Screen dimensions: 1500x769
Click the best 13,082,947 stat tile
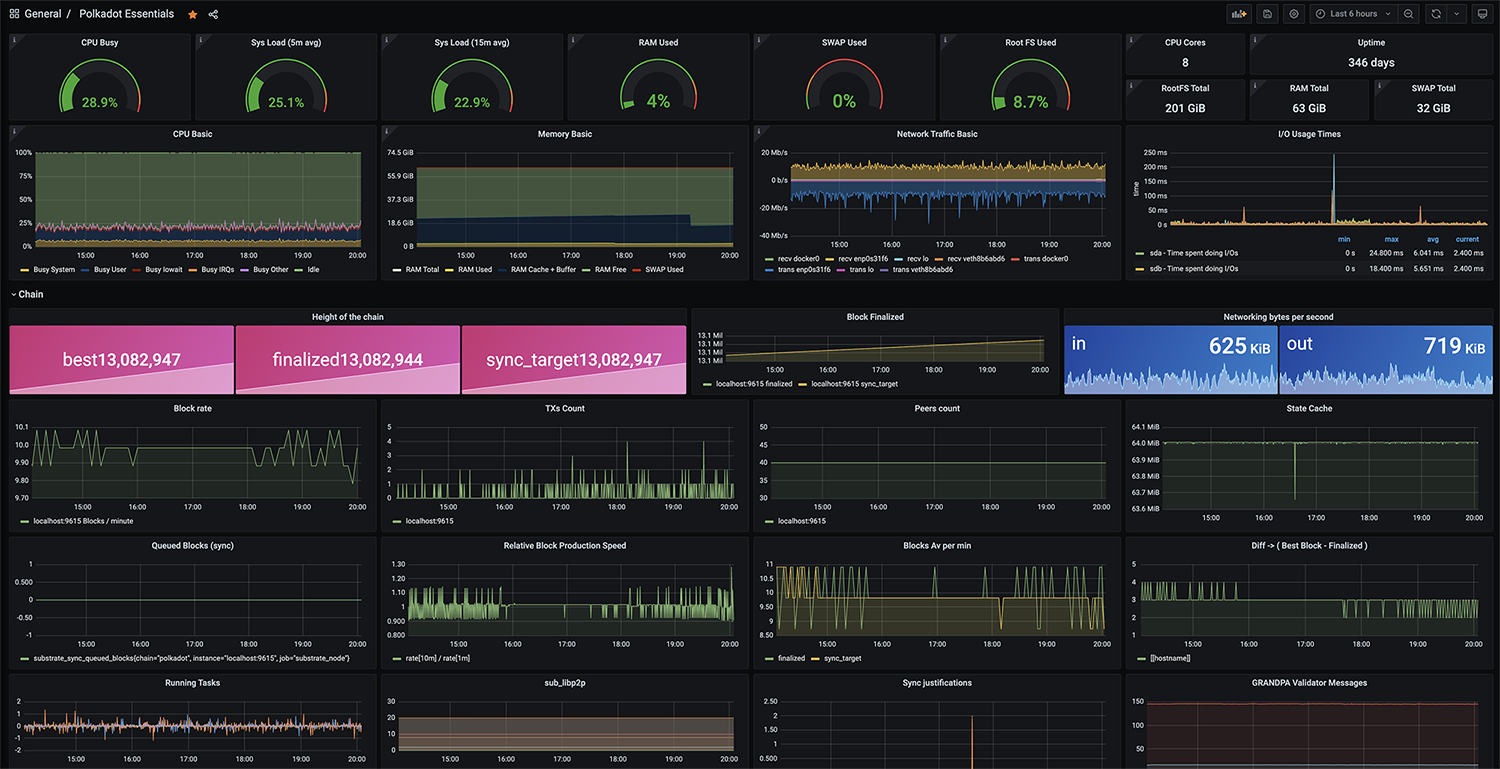coord(121,359)
